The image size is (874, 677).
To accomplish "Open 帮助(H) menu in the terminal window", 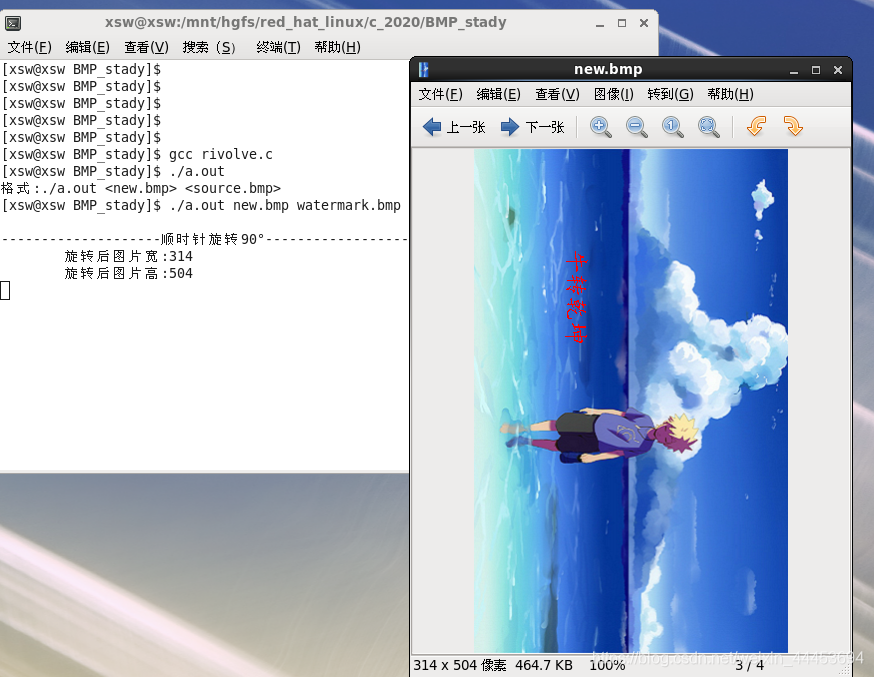I will point(337,47).
